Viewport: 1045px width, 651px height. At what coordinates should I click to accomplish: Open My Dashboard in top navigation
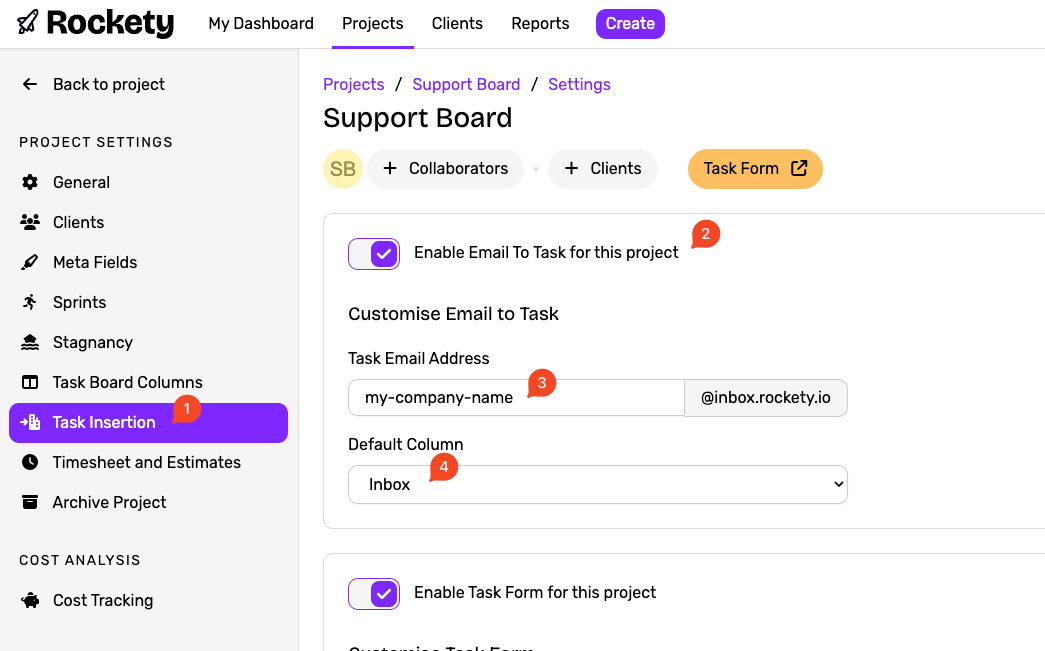click(x=261, y=23)
